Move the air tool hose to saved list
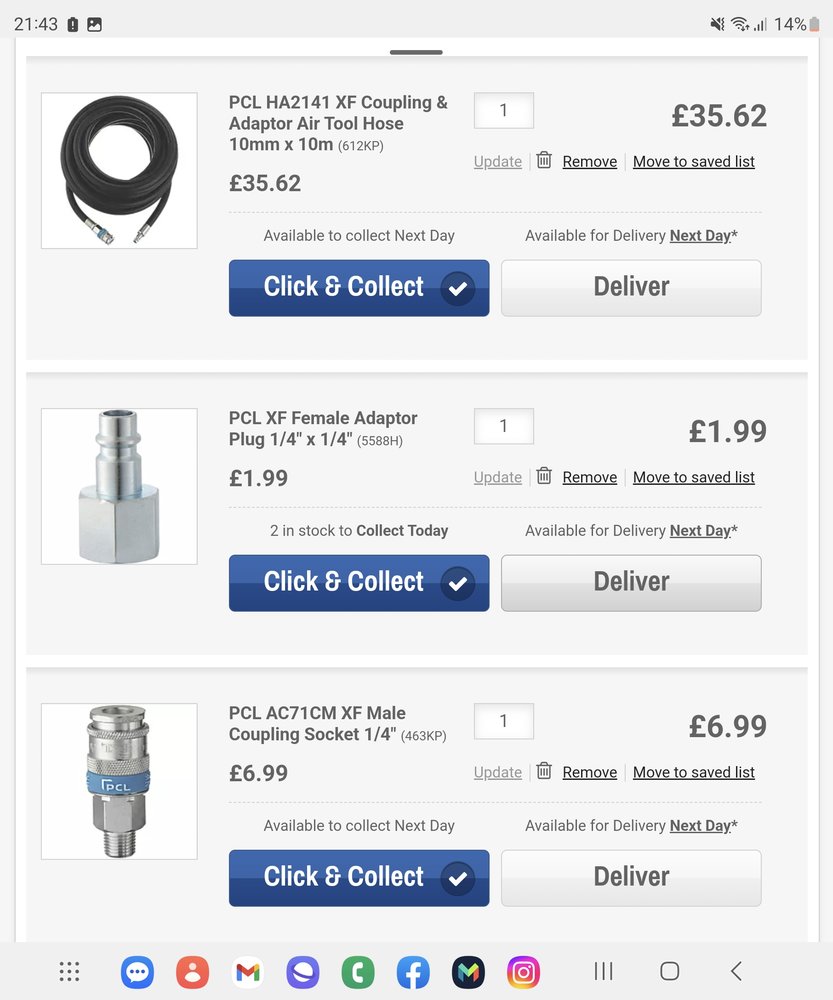 click(x=693, y=161)
